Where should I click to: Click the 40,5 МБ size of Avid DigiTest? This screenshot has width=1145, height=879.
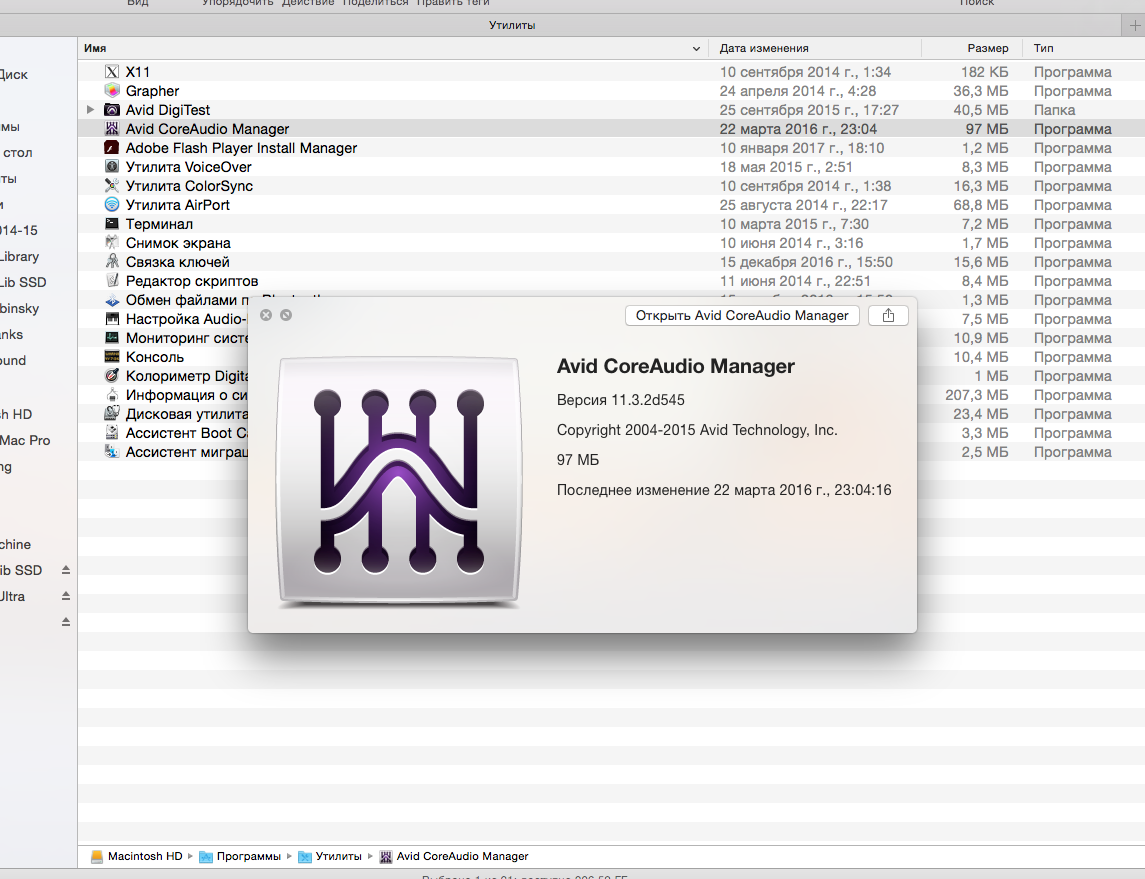point(981,110)
